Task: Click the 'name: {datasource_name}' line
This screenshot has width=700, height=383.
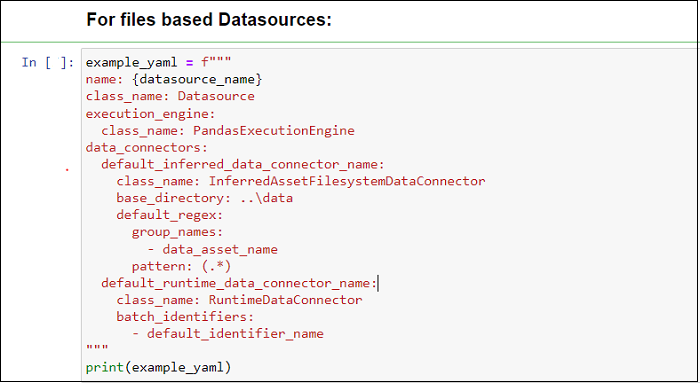Action: [174, 79]
